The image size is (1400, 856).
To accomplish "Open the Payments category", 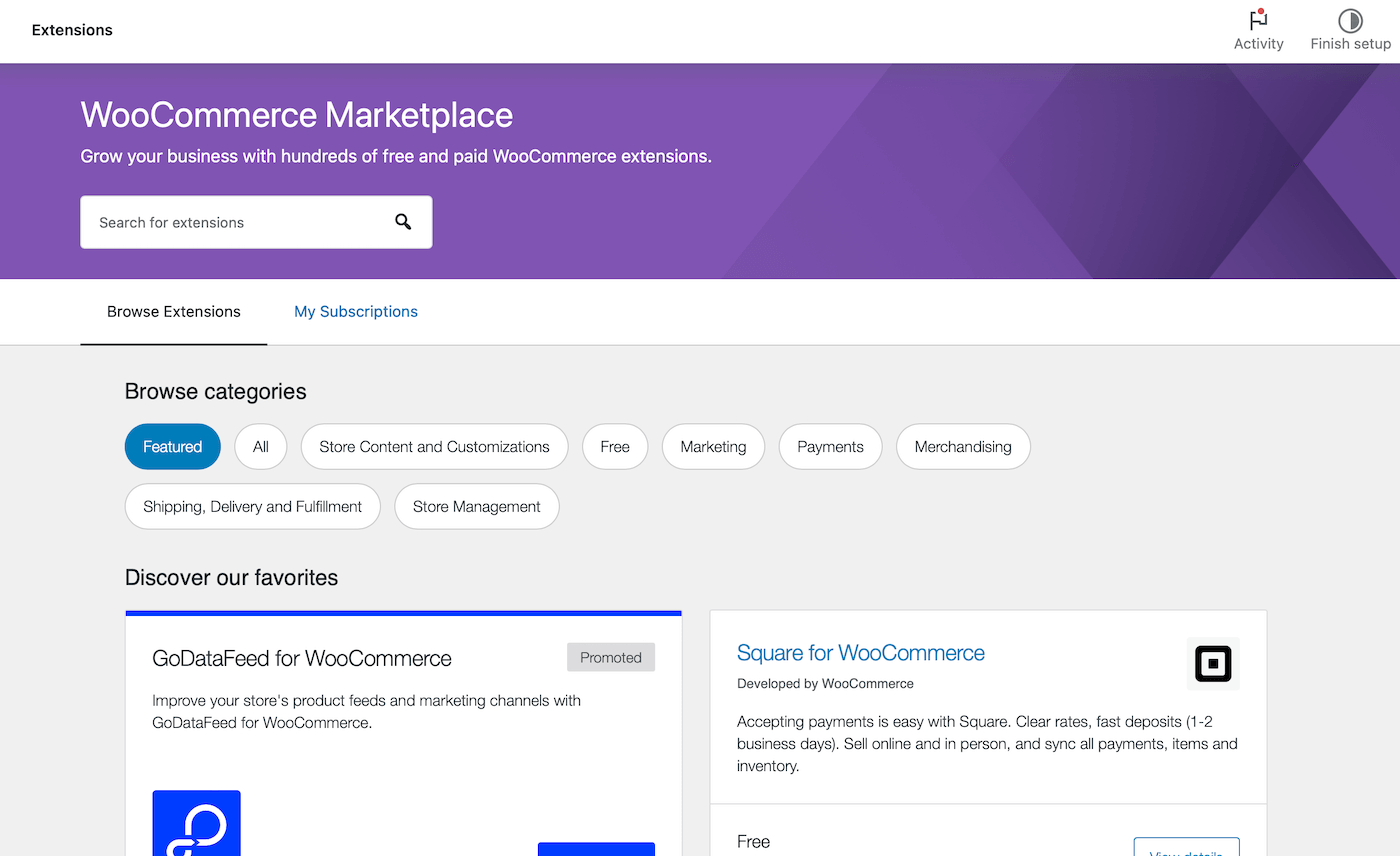I will [830, 446].
